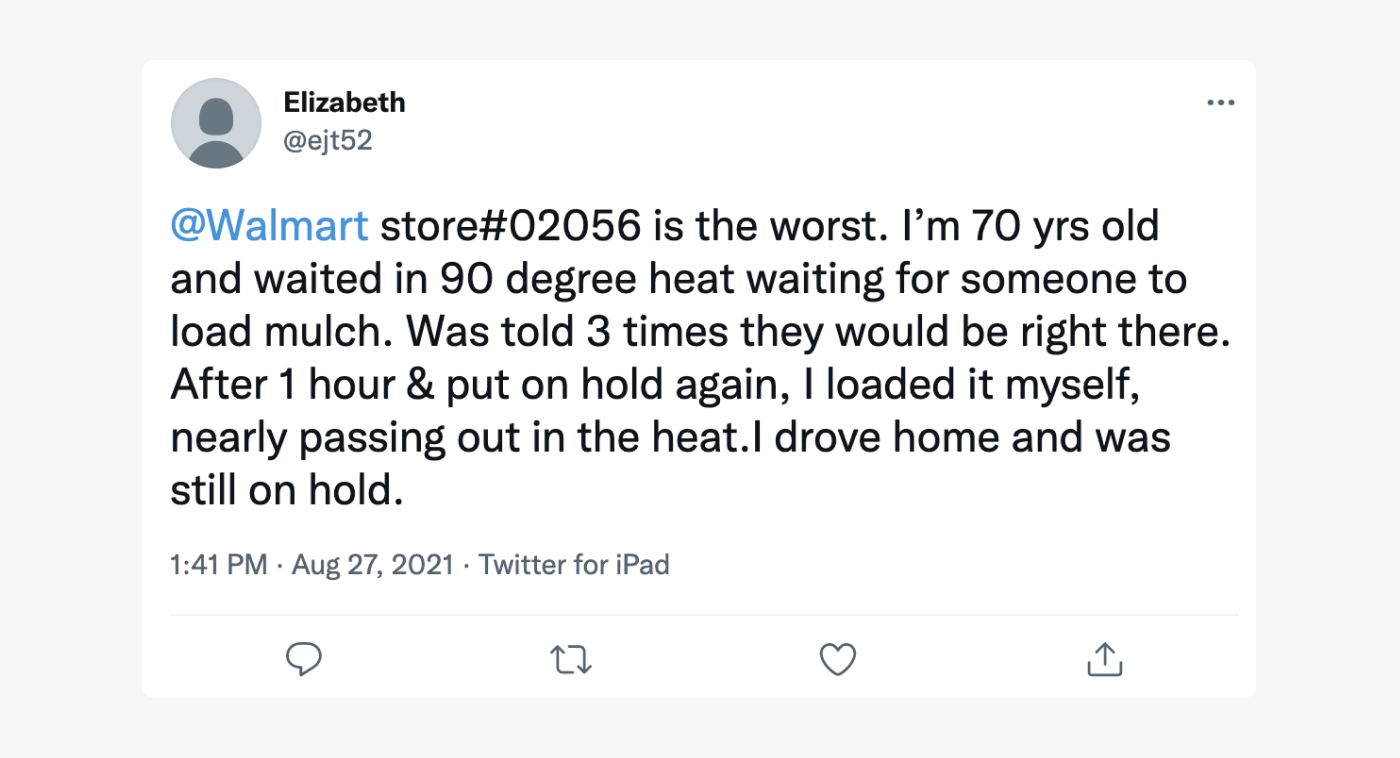Share the tweet using the share icon
The width and height of the screenshot is (1400, 758).
coord(1104,659)
